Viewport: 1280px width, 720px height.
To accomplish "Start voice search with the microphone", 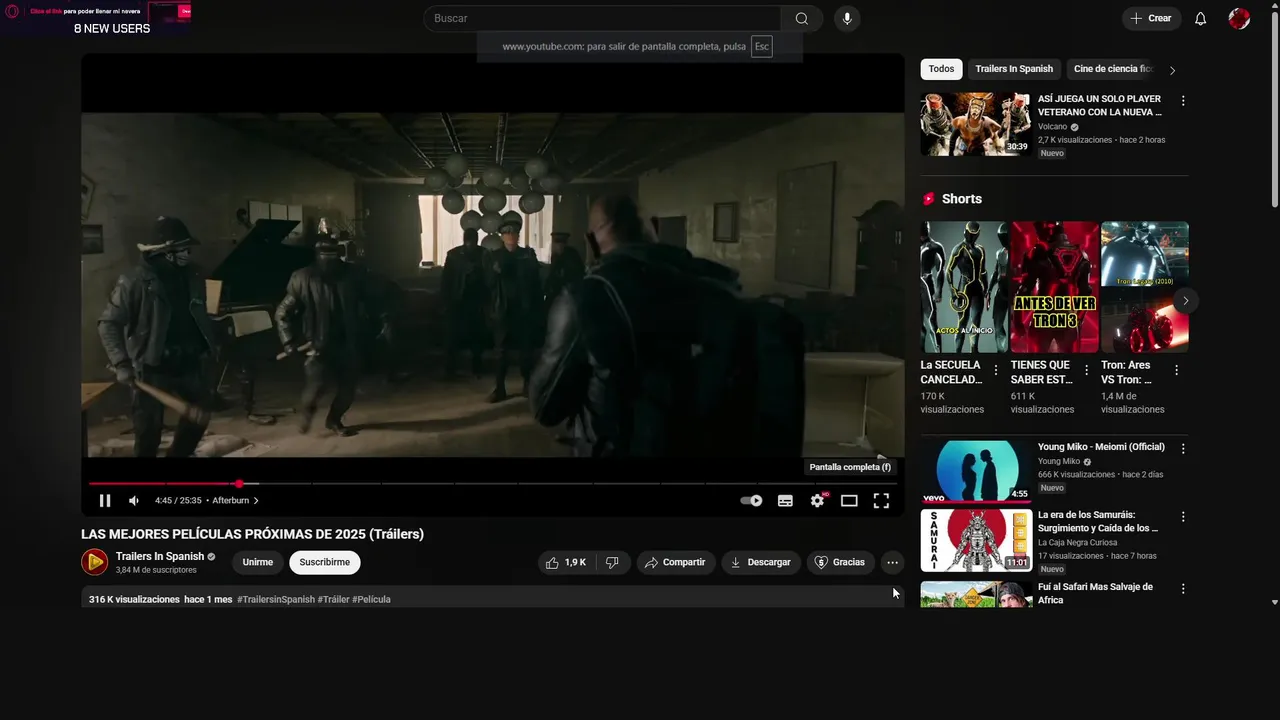I will (847, 18).
